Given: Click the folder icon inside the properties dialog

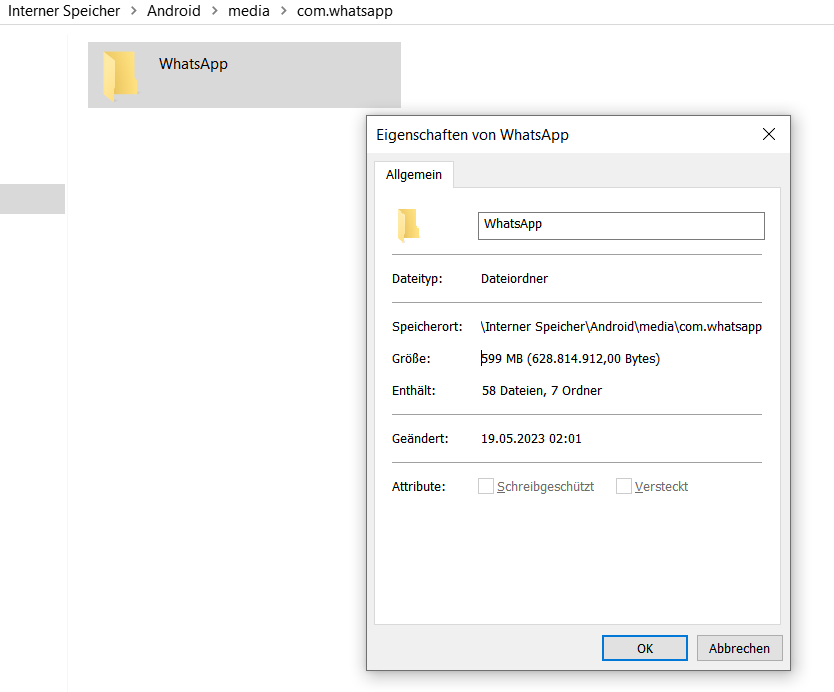Looking at the screenshot, I should click(408, 226).
